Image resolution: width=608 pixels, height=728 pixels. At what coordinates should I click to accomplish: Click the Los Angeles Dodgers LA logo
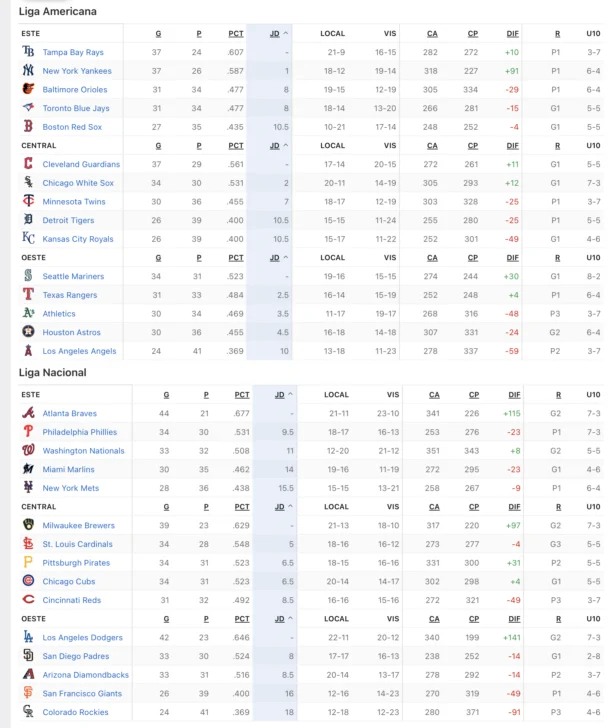28,637
